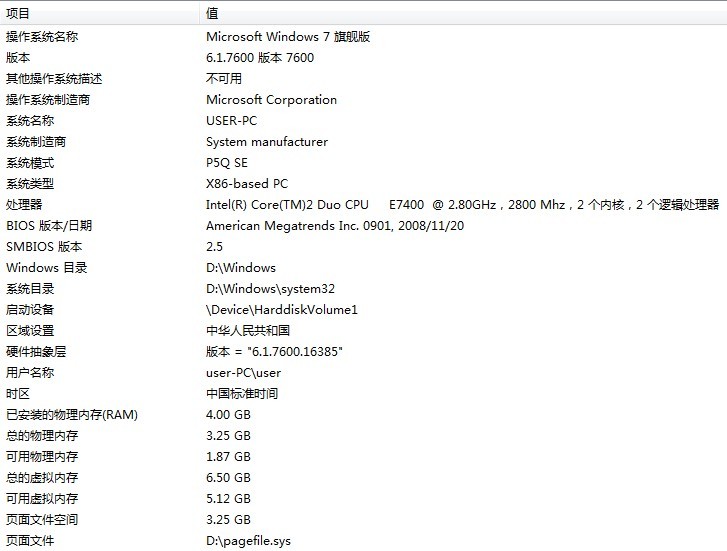
Task: Select value System manufacturer
Action: coord(267,142)
